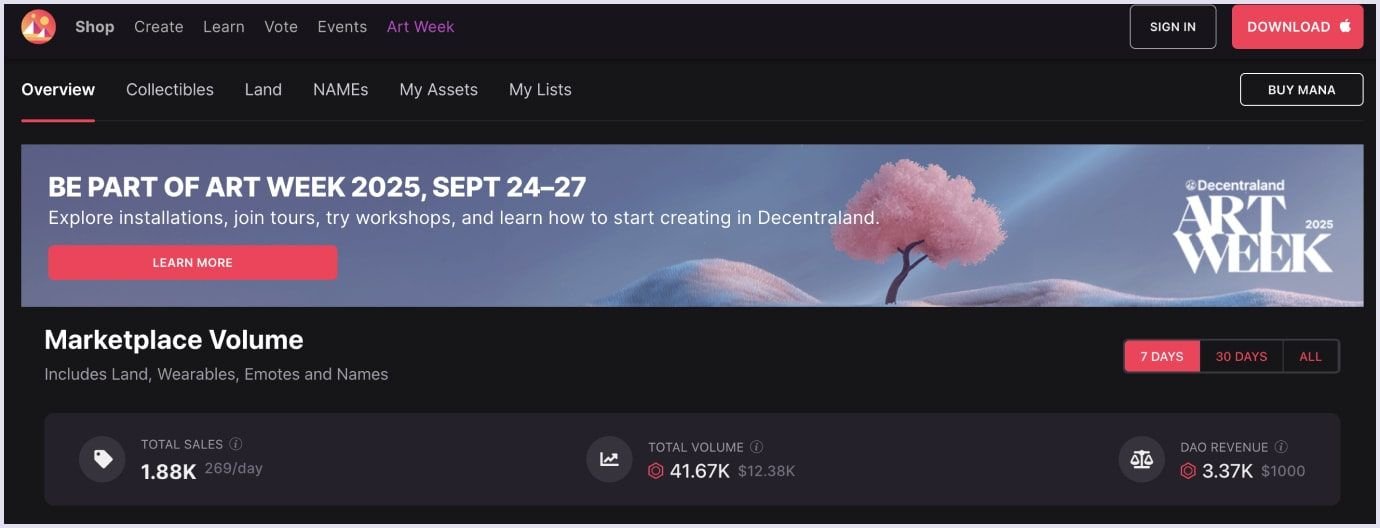This screenshot has width=1380, height=528.
Task: Click the volume chart trend icon
Action: (609, 459)
